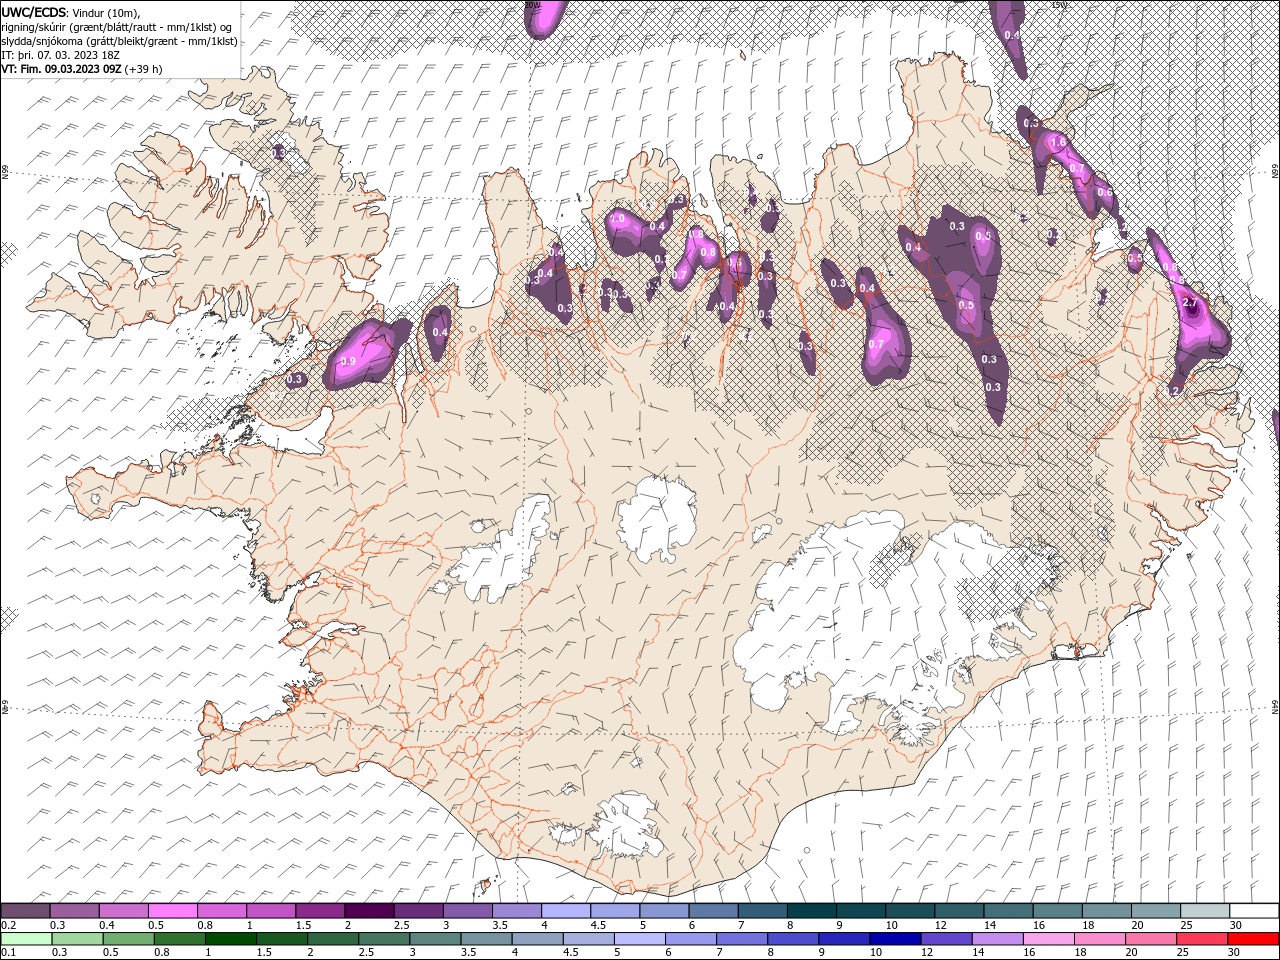Select the navy blue legend swatch above 10
This screenshot has width=1280, height=960.
point(895,939)
